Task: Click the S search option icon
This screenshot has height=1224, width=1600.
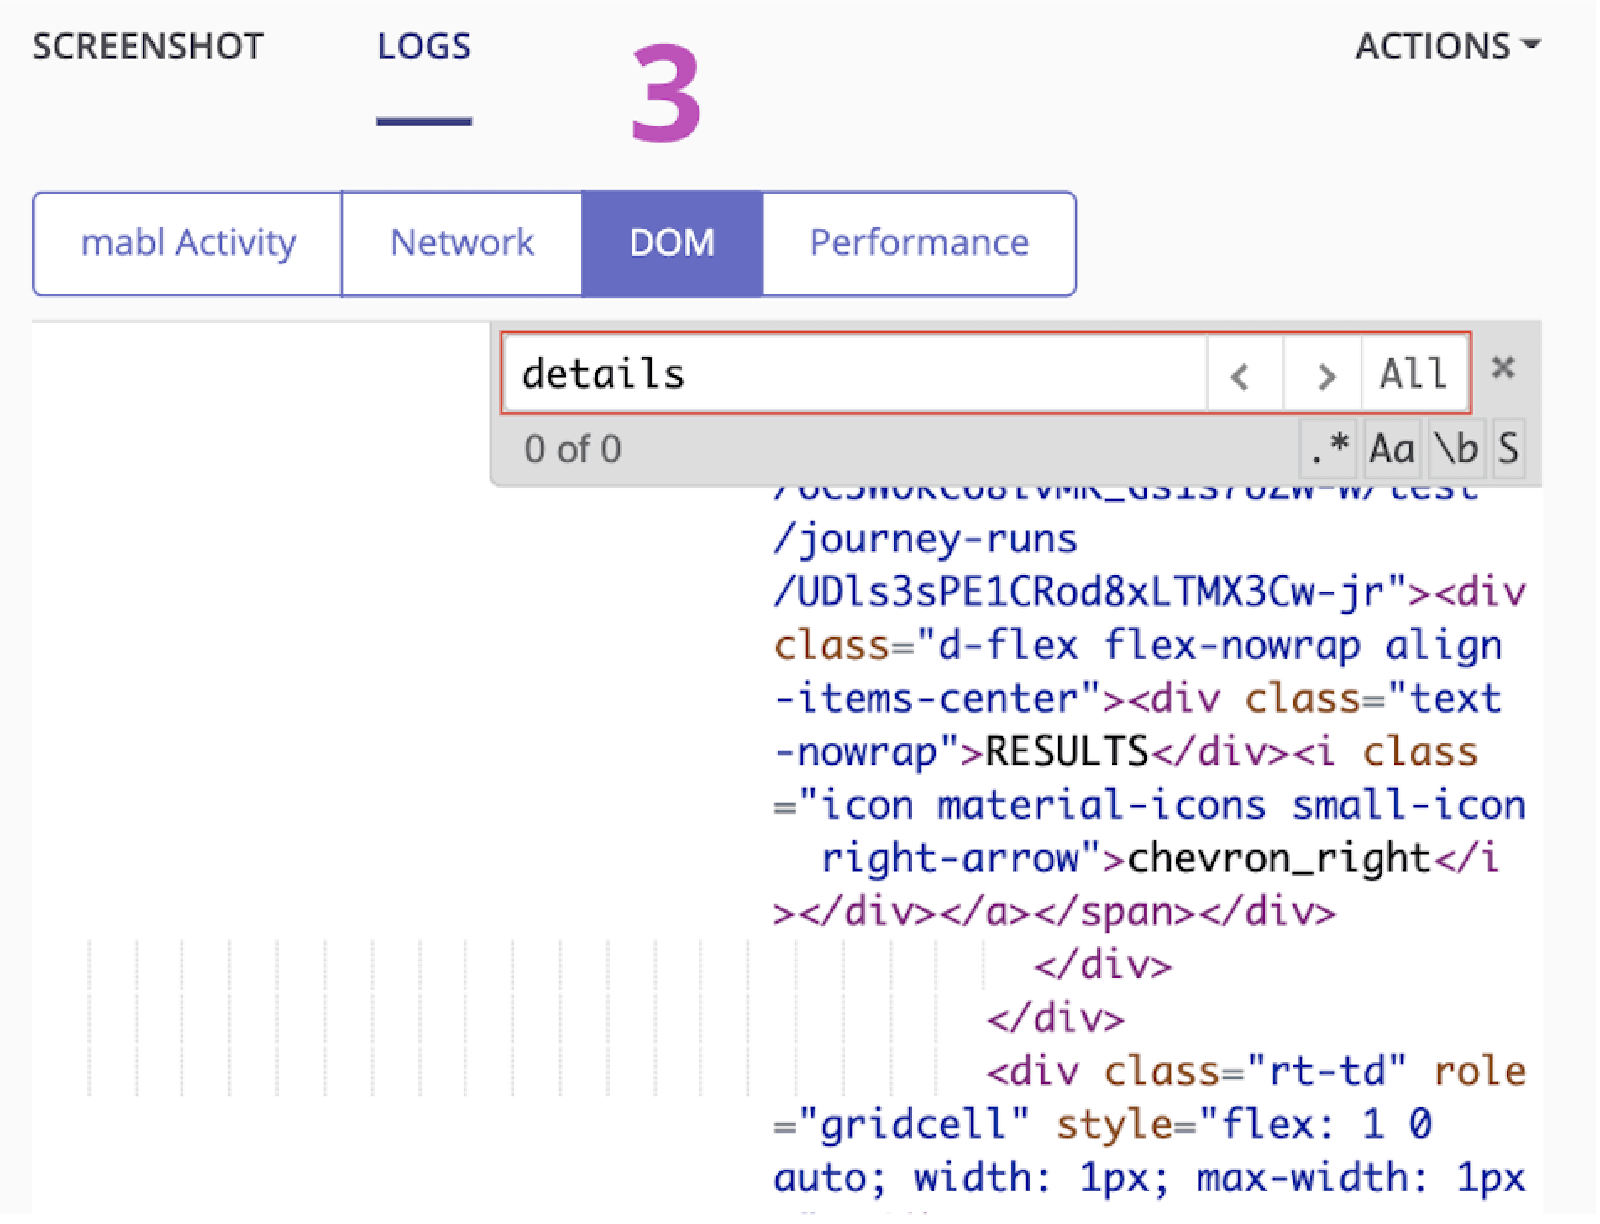Action: 1510,449
